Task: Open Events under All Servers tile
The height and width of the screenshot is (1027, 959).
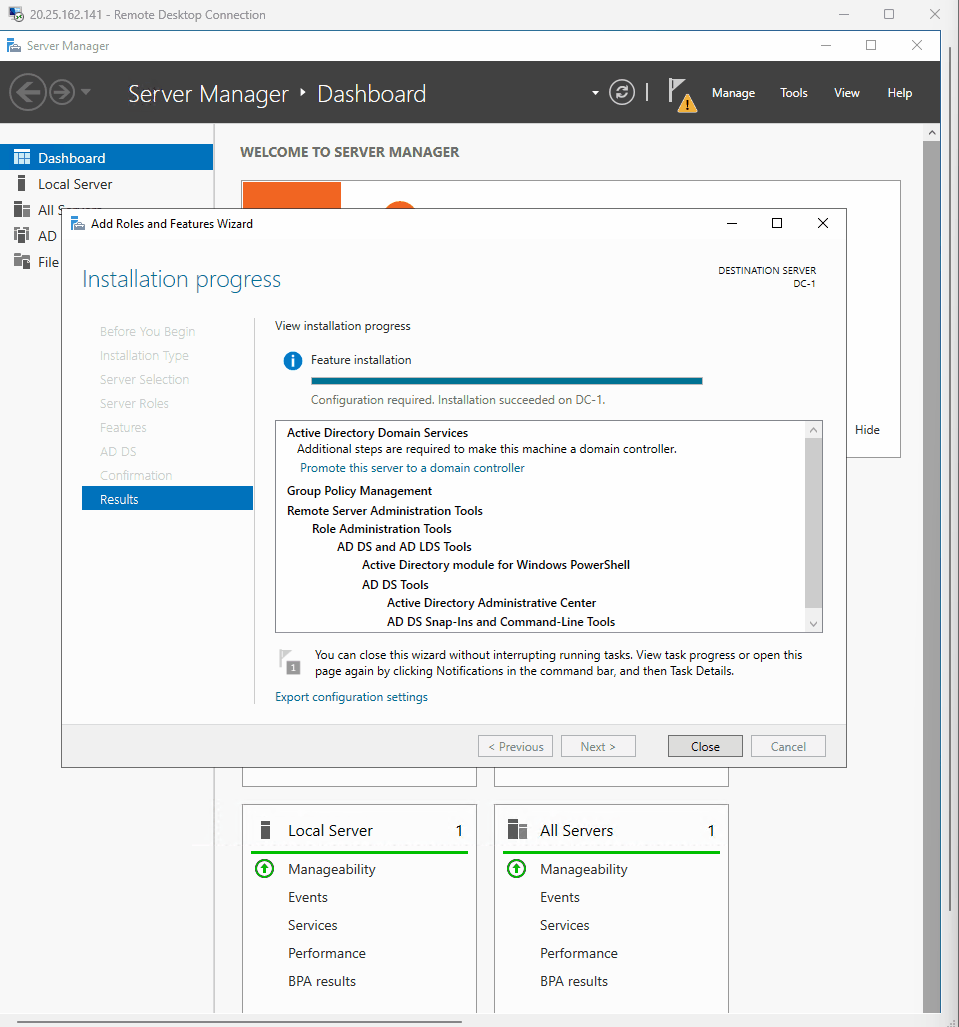Action: click(x=560, y=897)
